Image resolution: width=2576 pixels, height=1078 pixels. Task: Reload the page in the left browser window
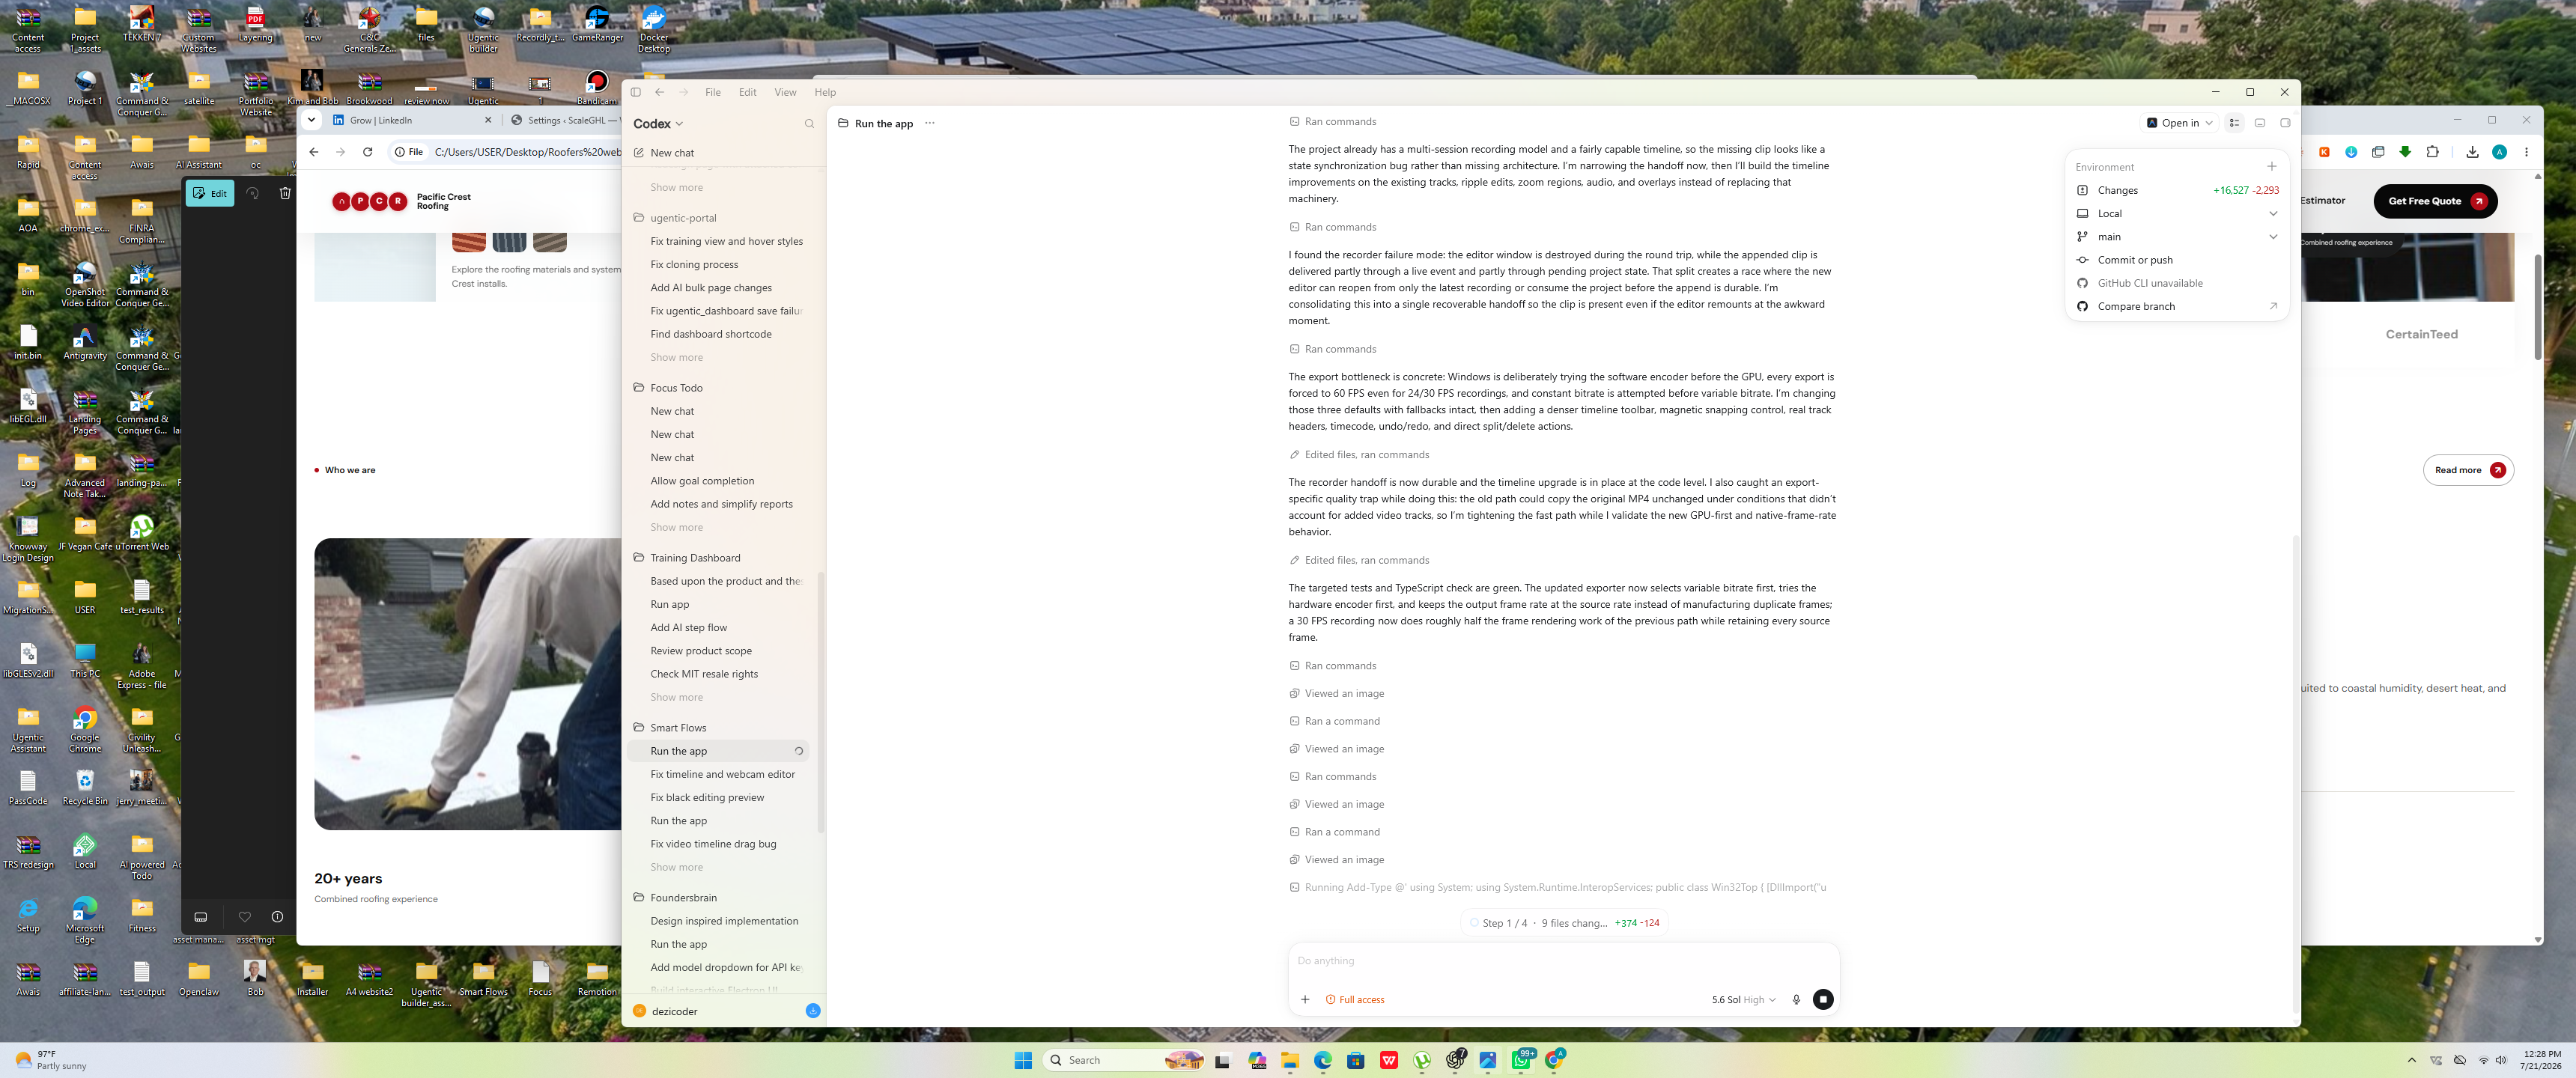(367, 152)
